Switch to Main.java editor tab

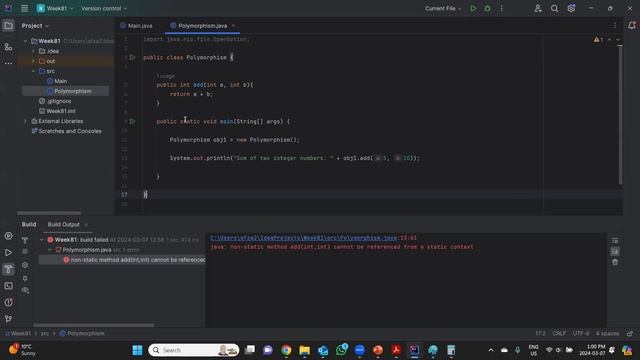(136, 25)
